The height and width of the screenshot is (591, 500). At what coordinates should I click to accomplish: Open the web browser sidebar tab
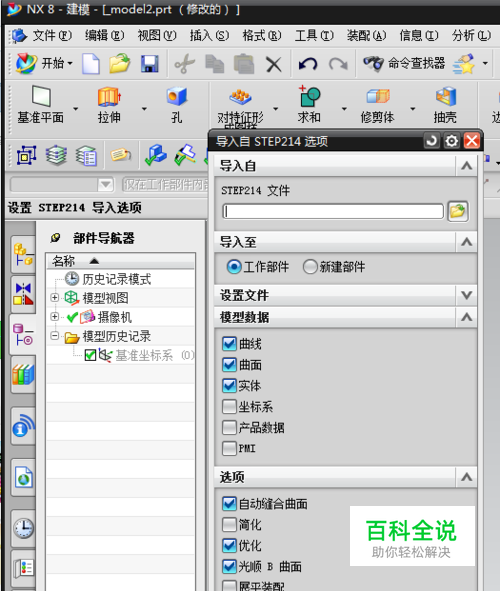(x=23, y=477)
